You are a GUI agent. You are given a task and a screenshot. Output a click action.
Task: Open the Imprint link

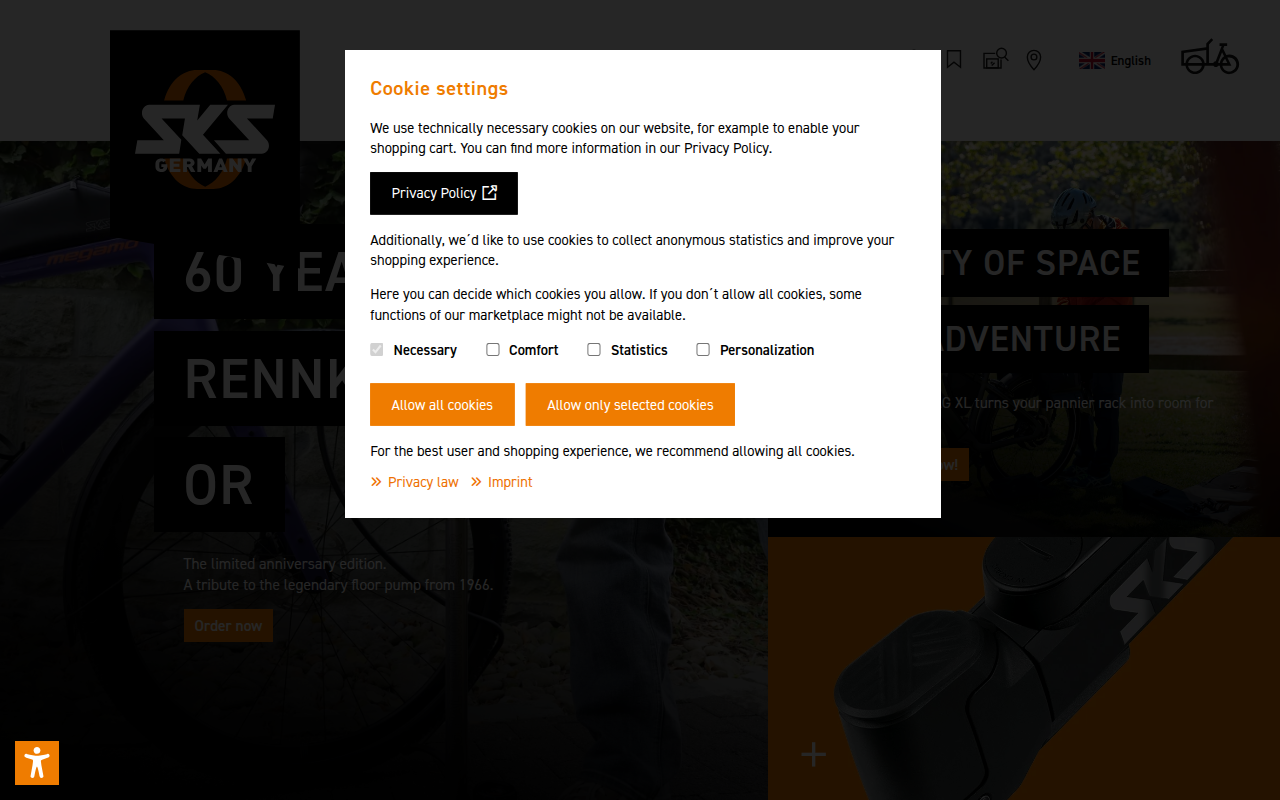click(x=502, y=482)
